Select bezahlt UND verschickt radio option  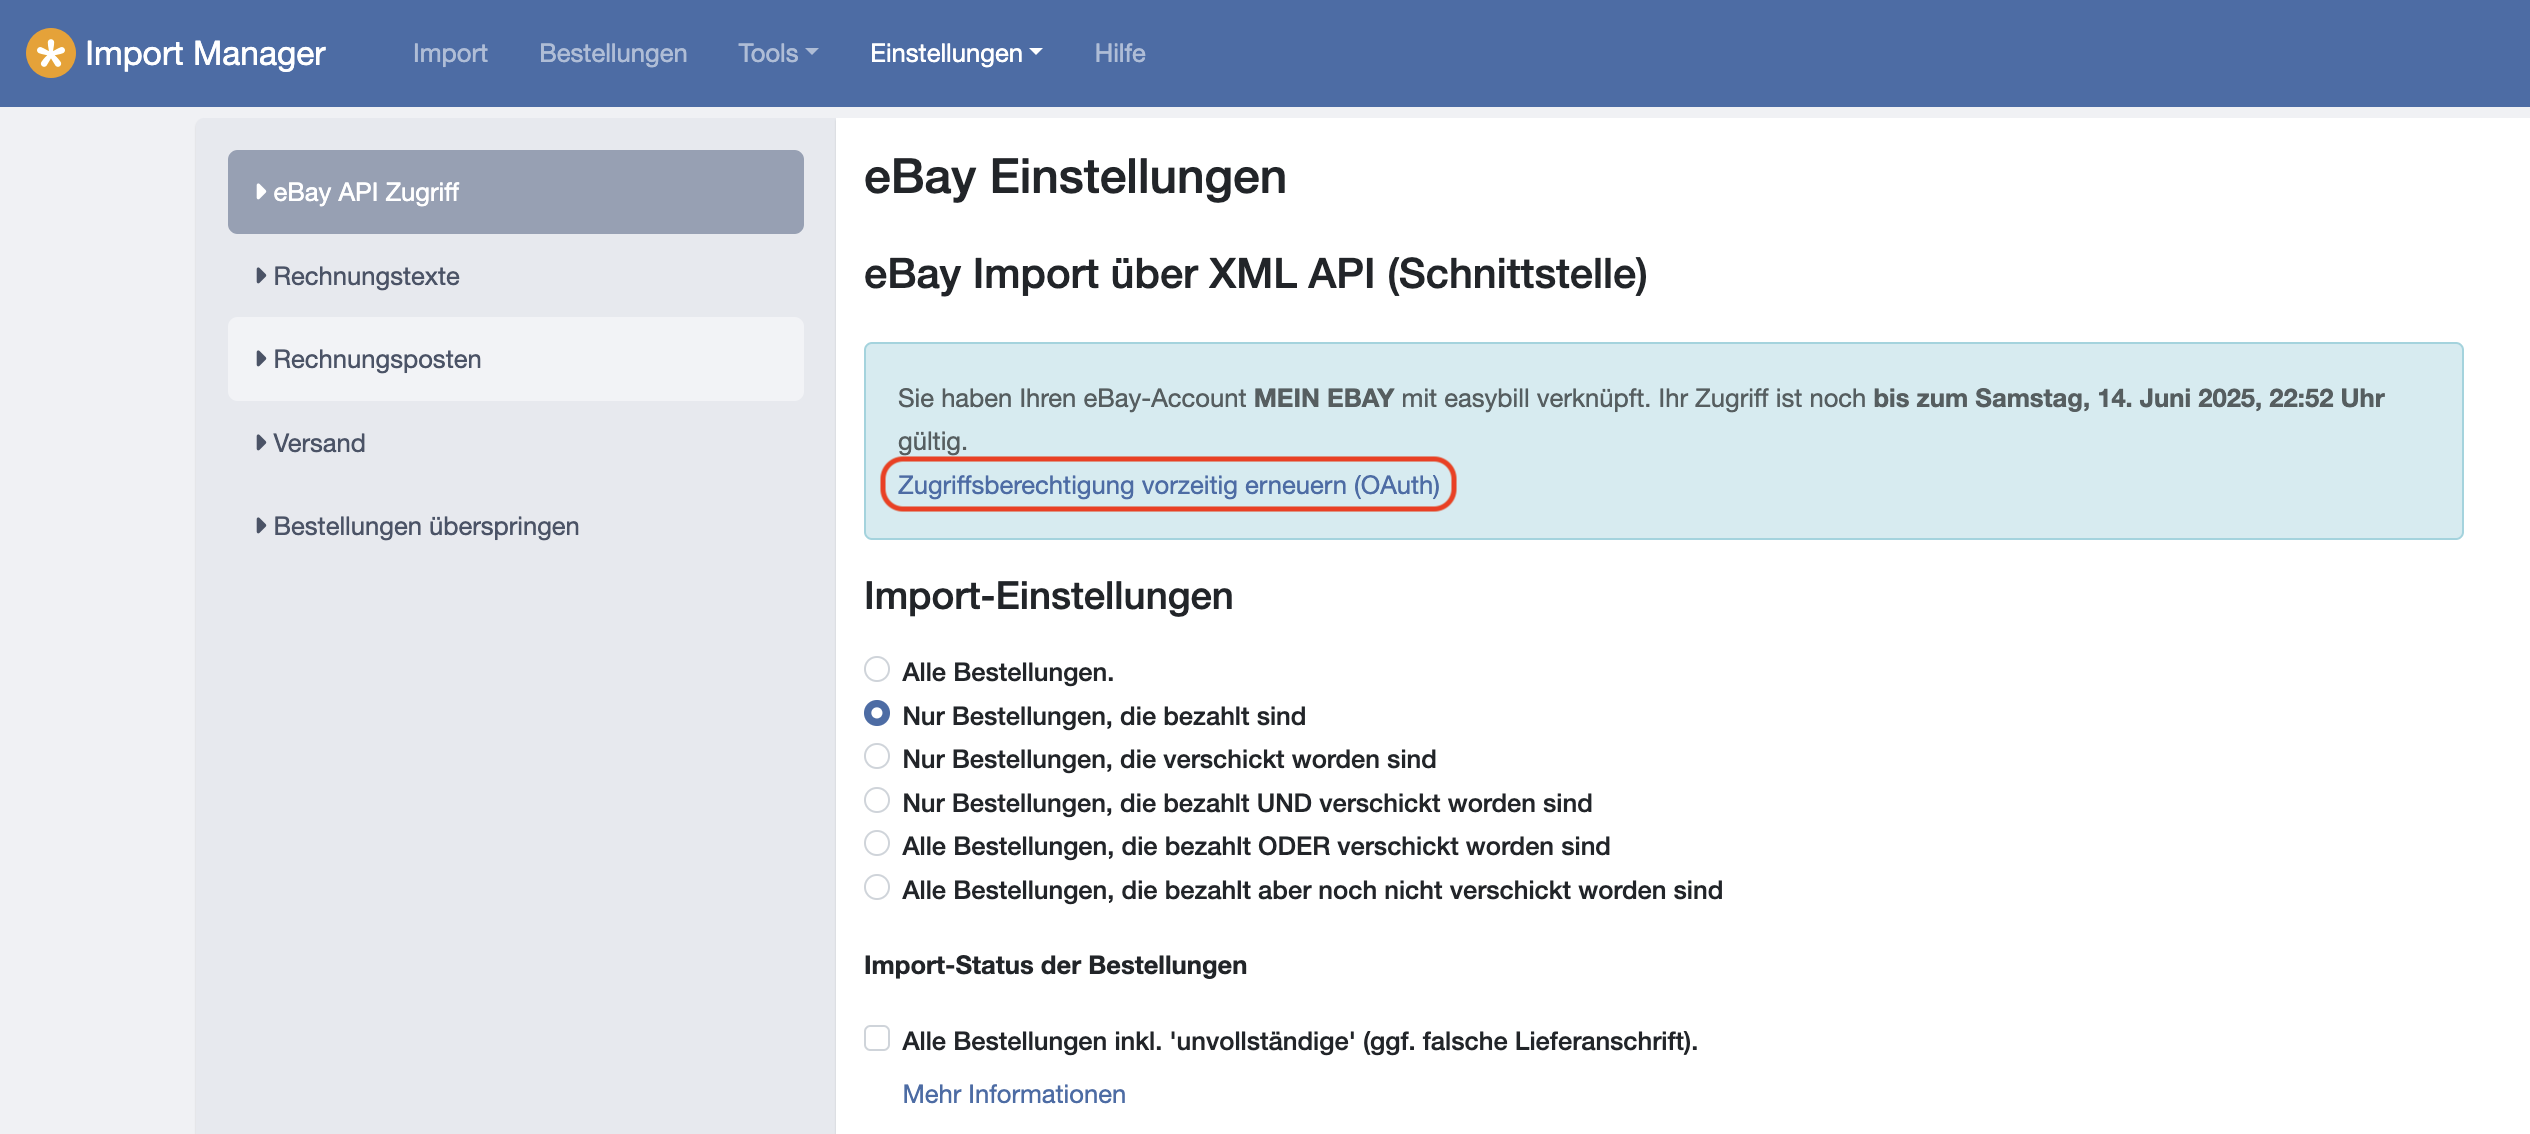click(x=877, y=800)
